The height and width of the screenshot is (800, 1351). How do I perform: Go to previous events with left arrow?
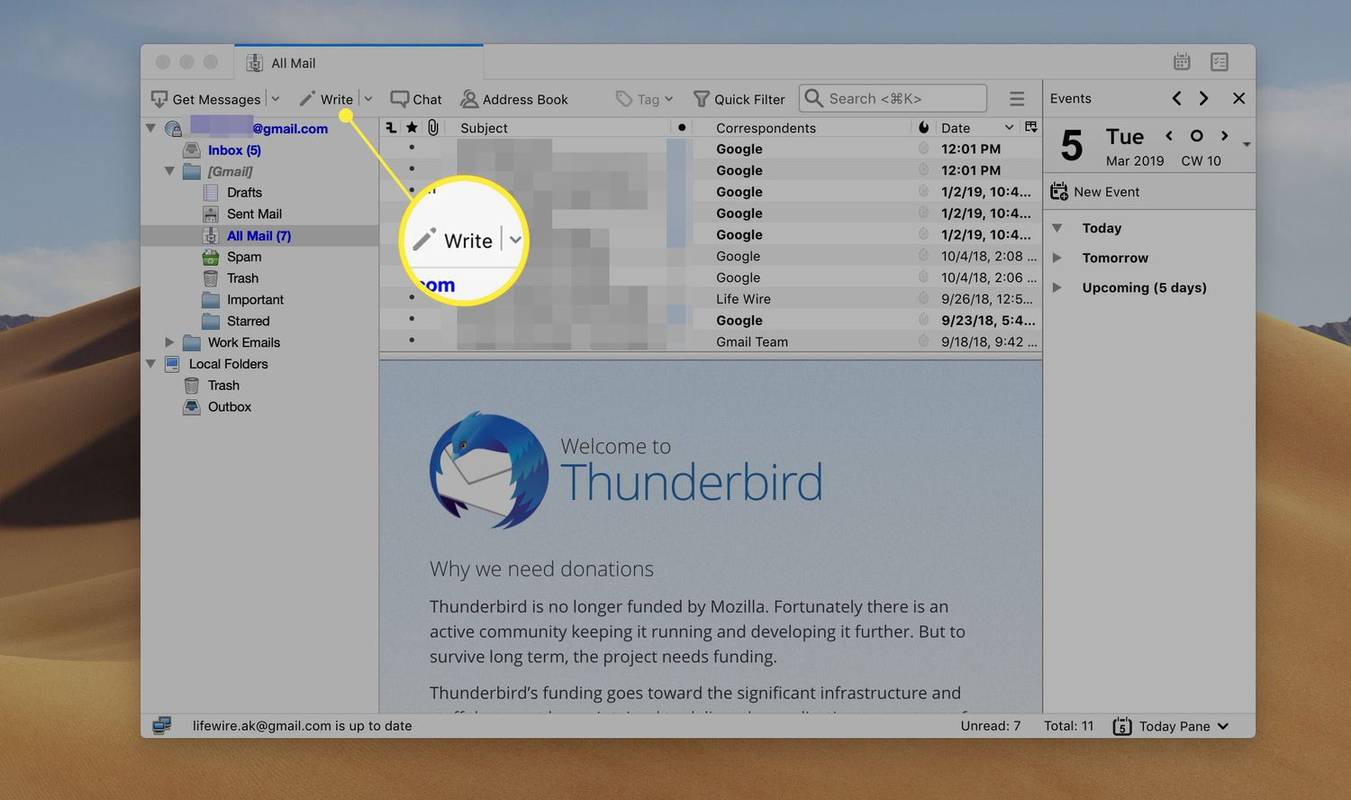1177,98
